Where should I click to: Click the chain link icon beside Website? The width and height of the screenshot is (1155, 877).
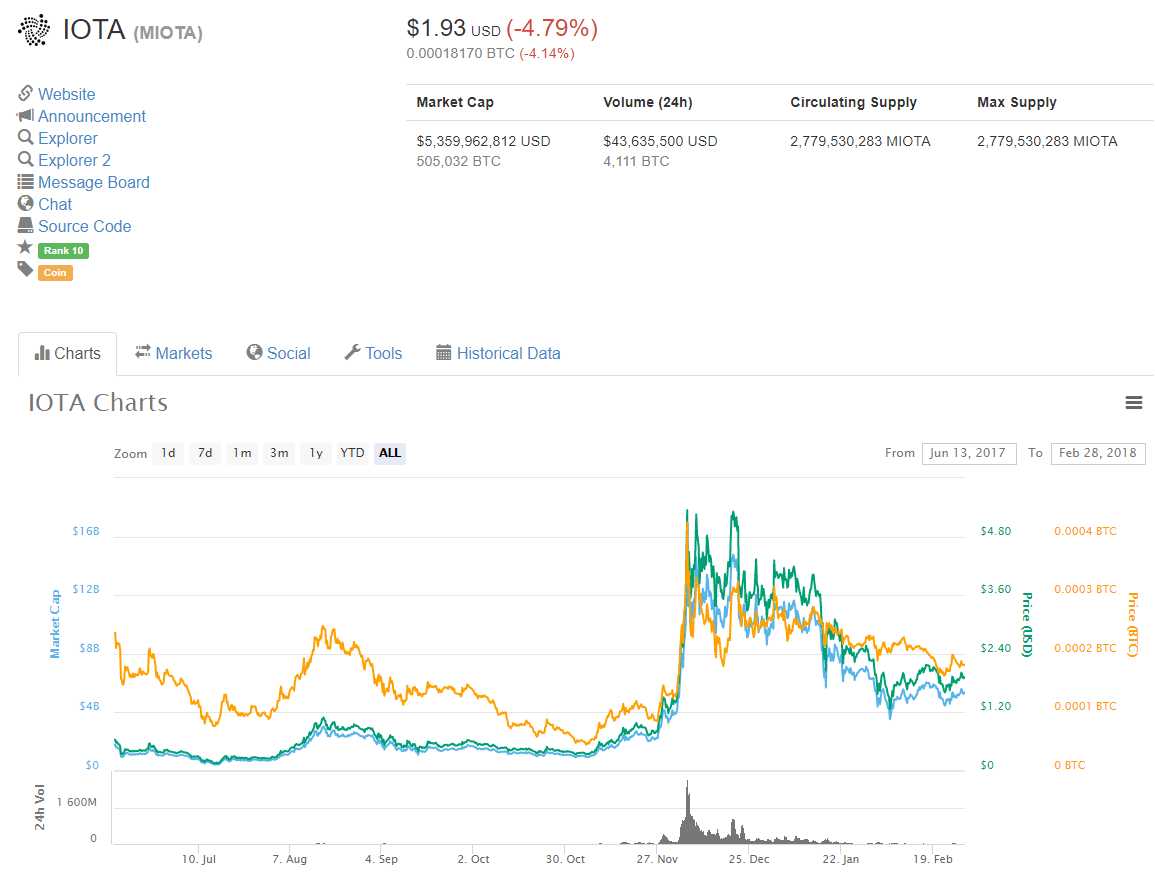(24, 93)
